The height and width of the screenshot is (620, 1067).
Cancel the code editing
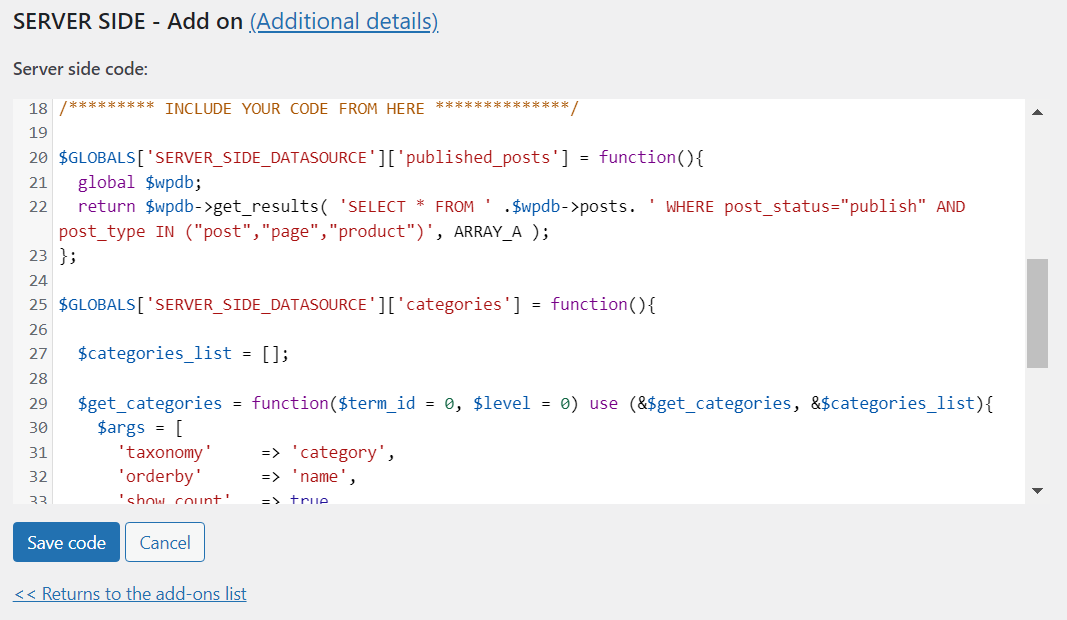click(165, 542)
